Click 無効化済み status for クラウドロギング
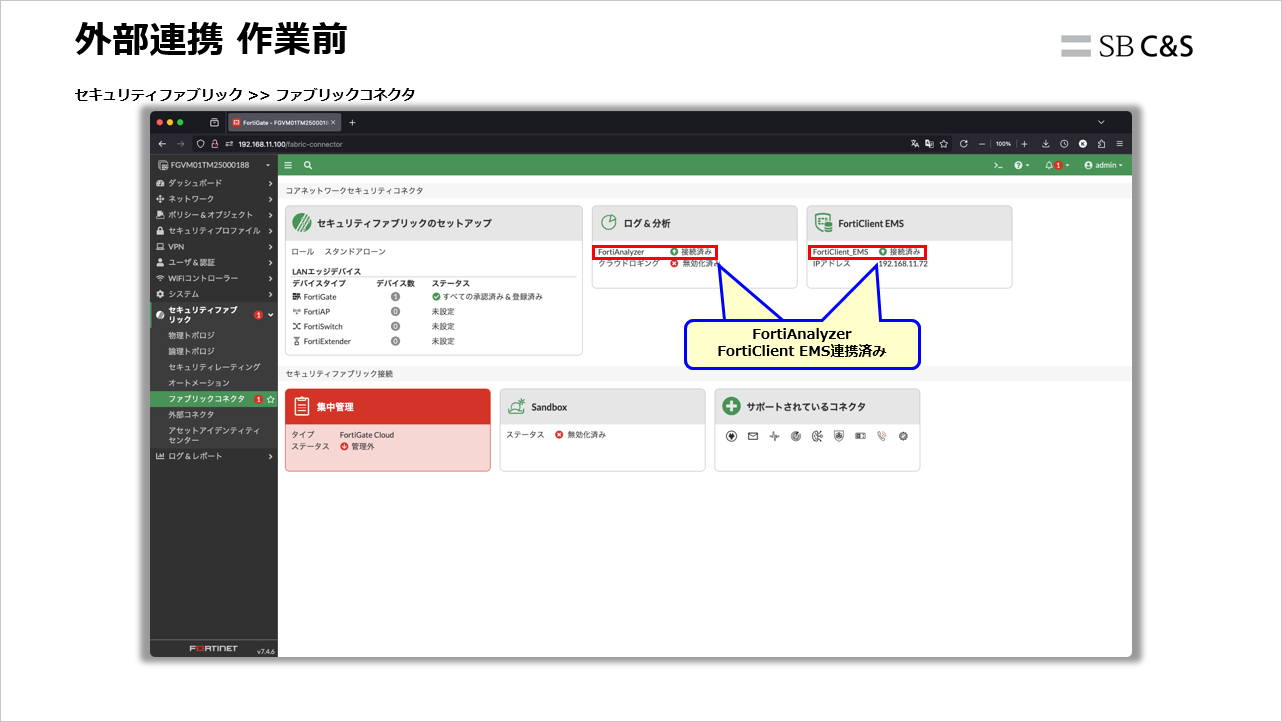This screenshot has width=1282, height=722. click(x=699, y=263)
